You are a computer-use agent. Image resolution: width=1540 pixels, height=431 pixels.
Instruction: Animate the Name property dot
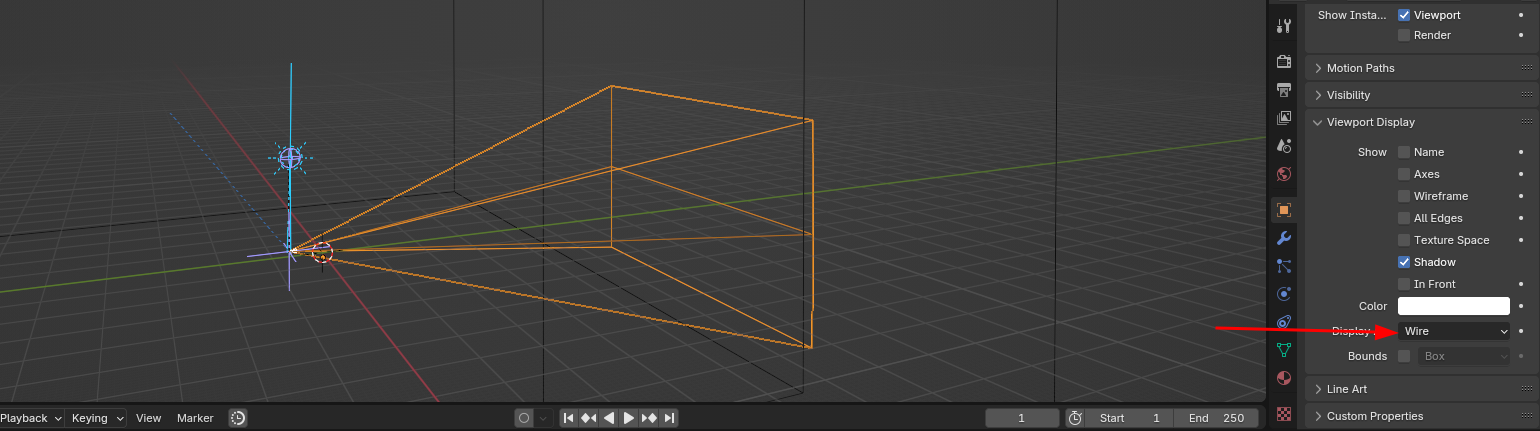(x=1521, y=152)
